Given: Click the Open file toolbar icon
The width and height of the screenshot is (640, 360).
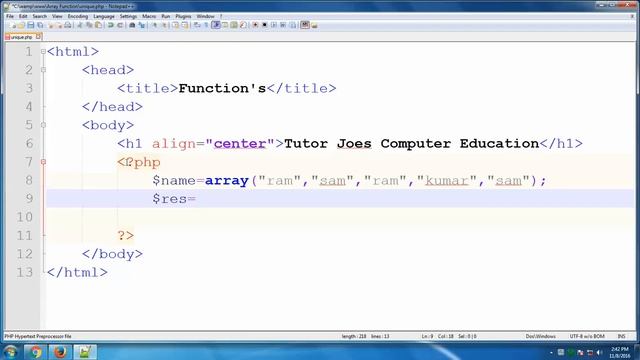Looking at the screenshot, I should pos(21,25).
